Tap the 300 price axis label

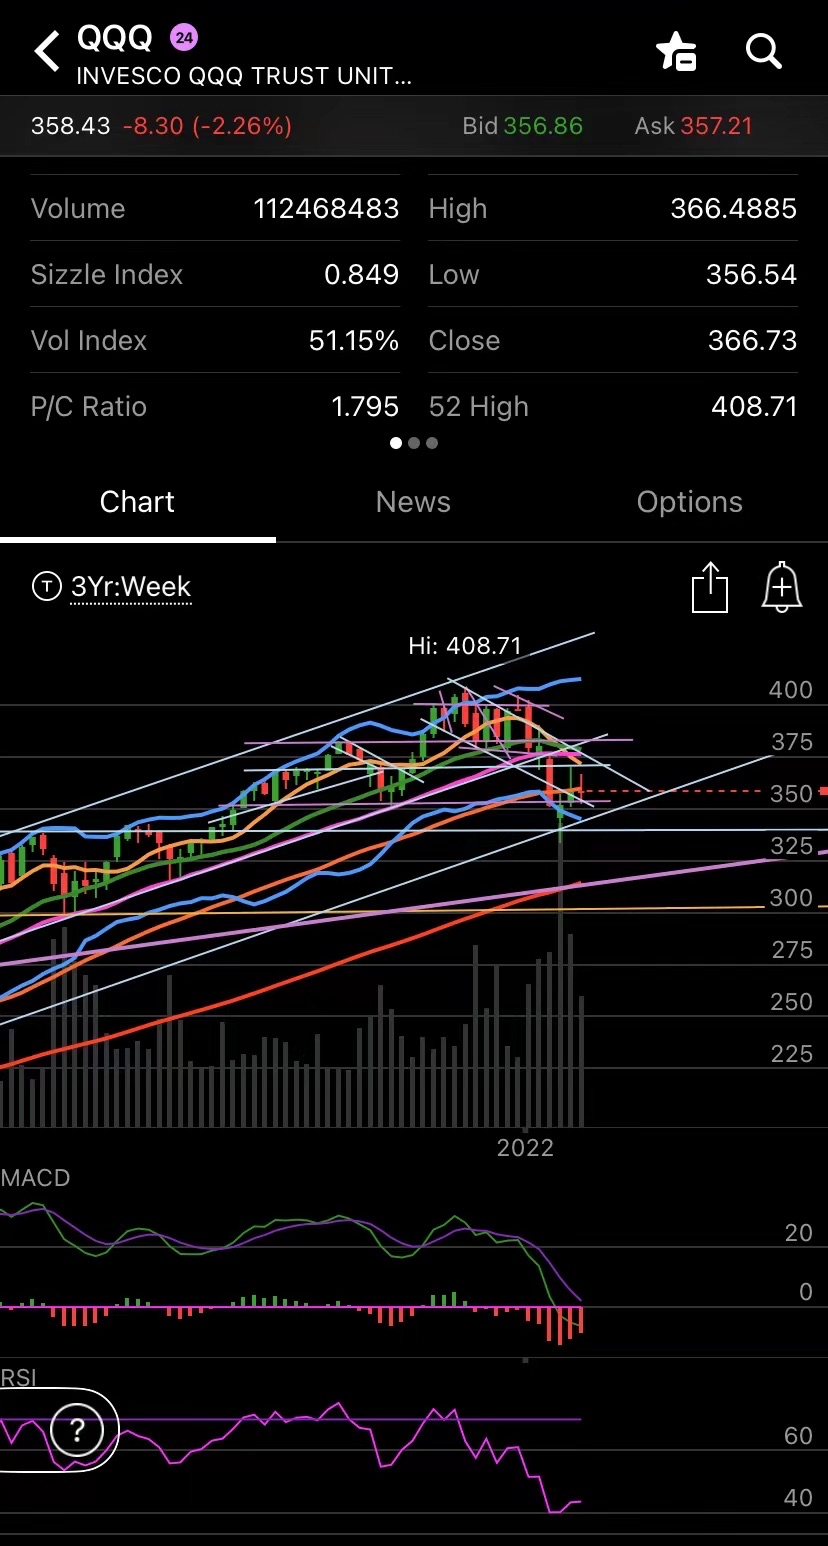point(791,898)
